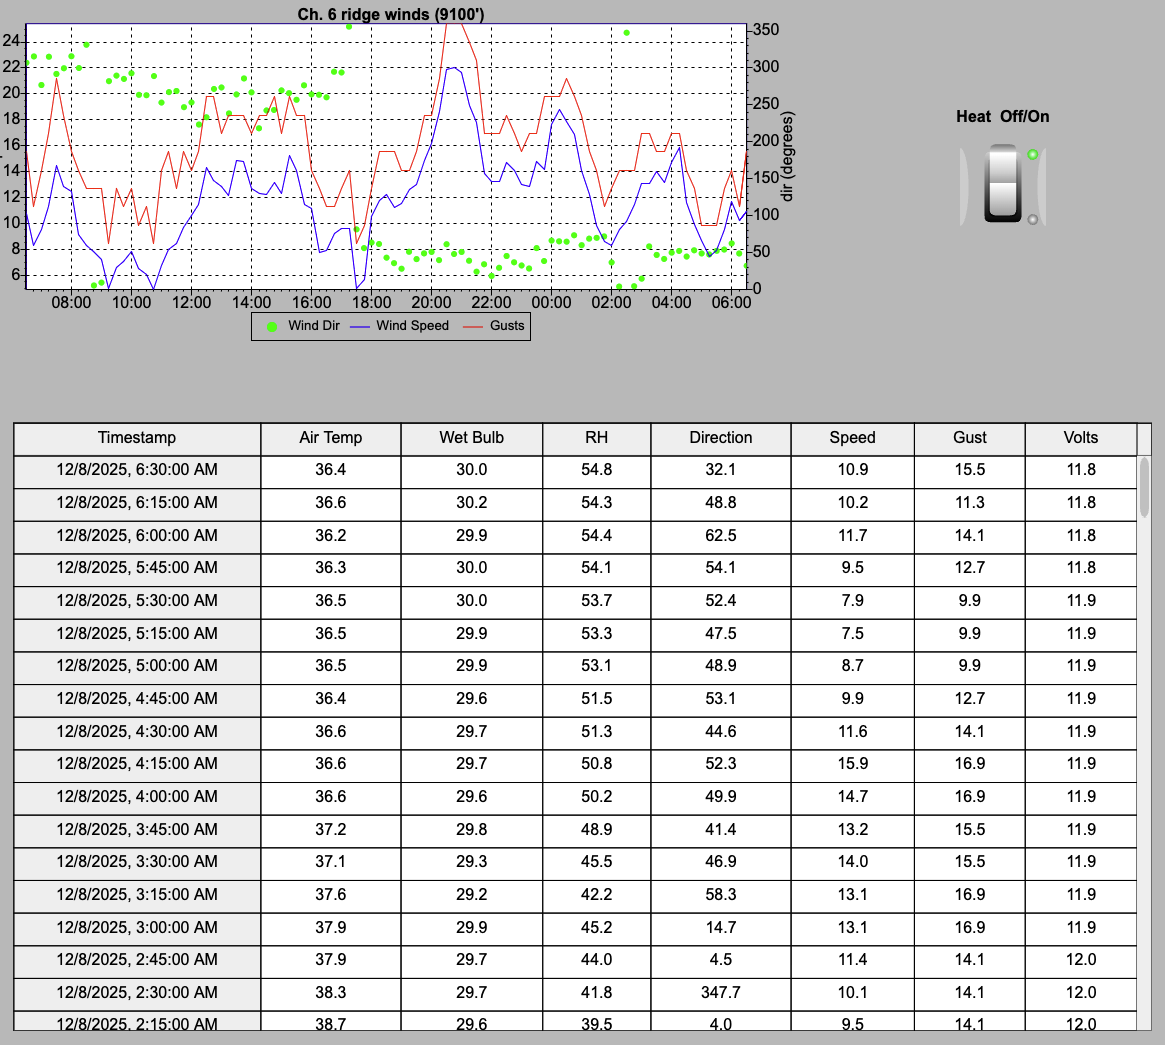The width and height of the screenshot is (1165, 1045).
Task: Toggle the Heat Off/On rocker switch
Action: pyautogui.click(x=1003, y=184)
